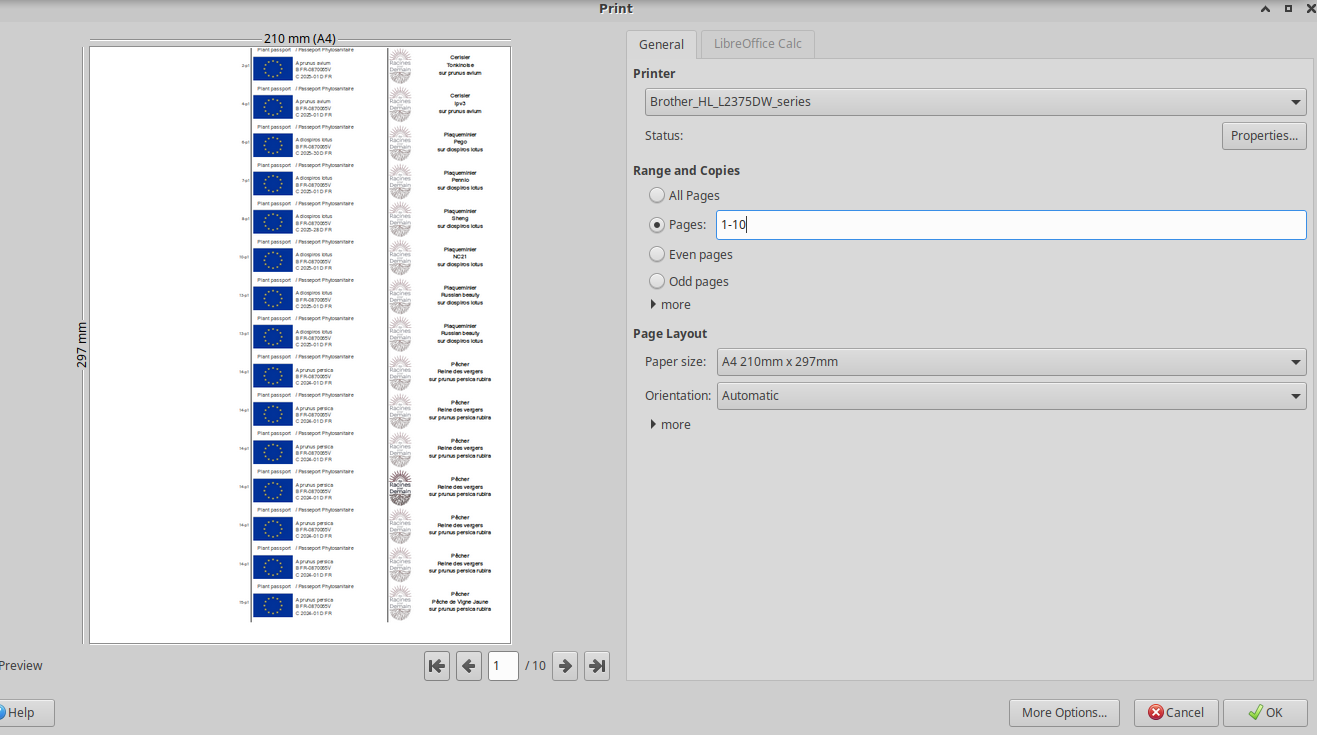Choose the Odd pages option
Screen dimensions: 1317x735
click(657, 282)
